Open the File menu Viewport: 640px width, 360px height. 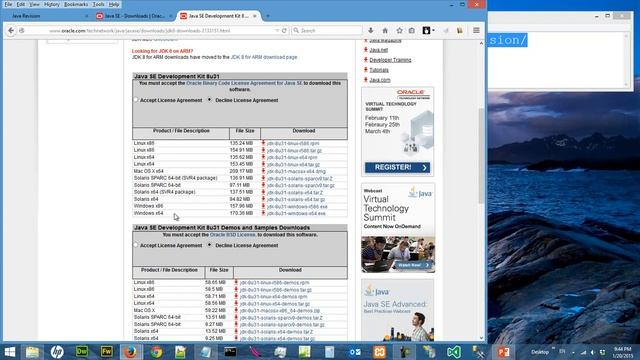click(x=8, y=4)
